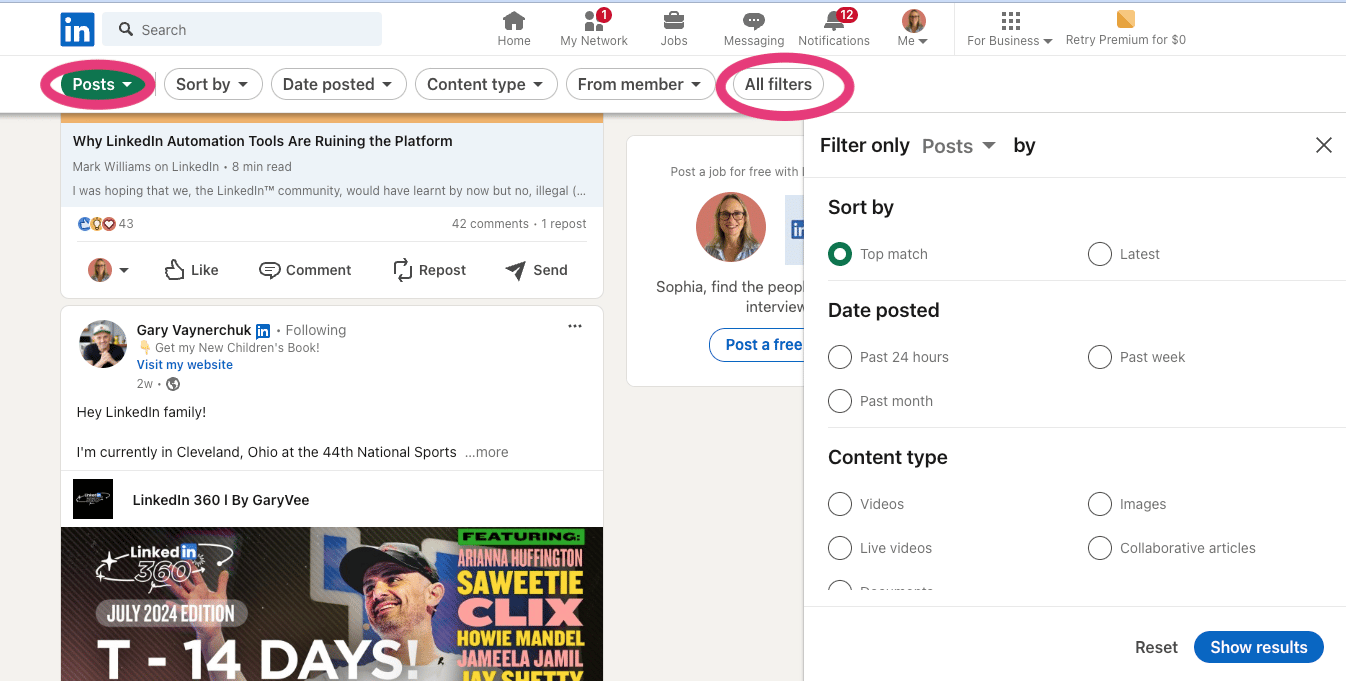Image resolution: width=1346 pixels, height=681 pixels.
Task: Click the globe visibility icon on Gary's post
Action: tap(173, 384)
